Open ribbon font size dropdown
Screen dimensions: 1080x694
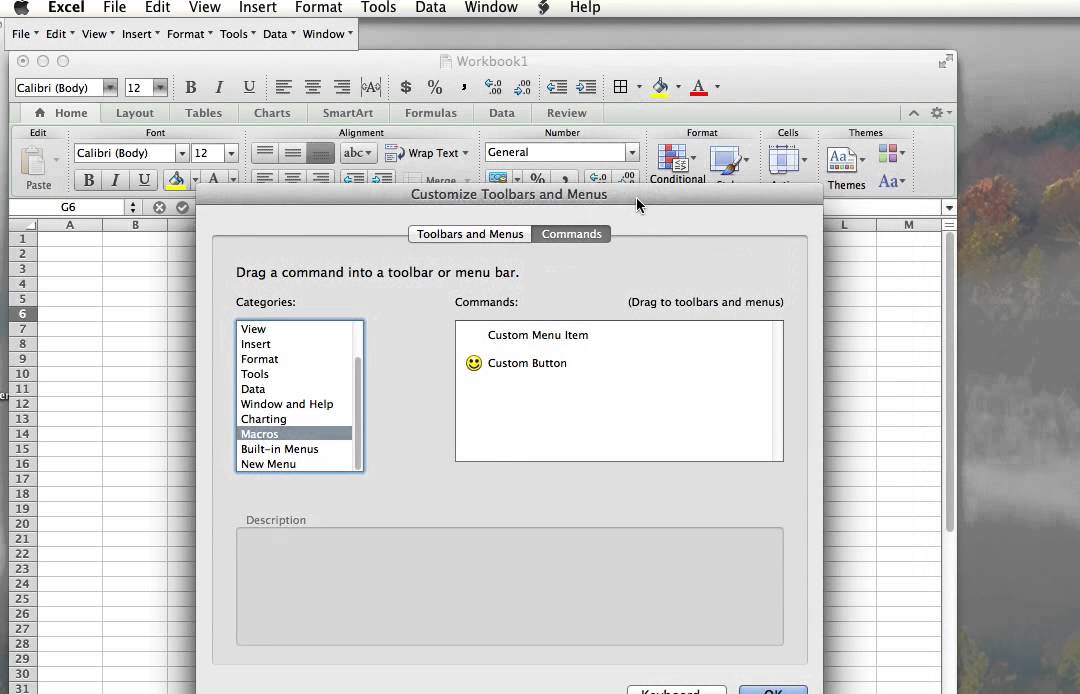(x=231, y=153)
